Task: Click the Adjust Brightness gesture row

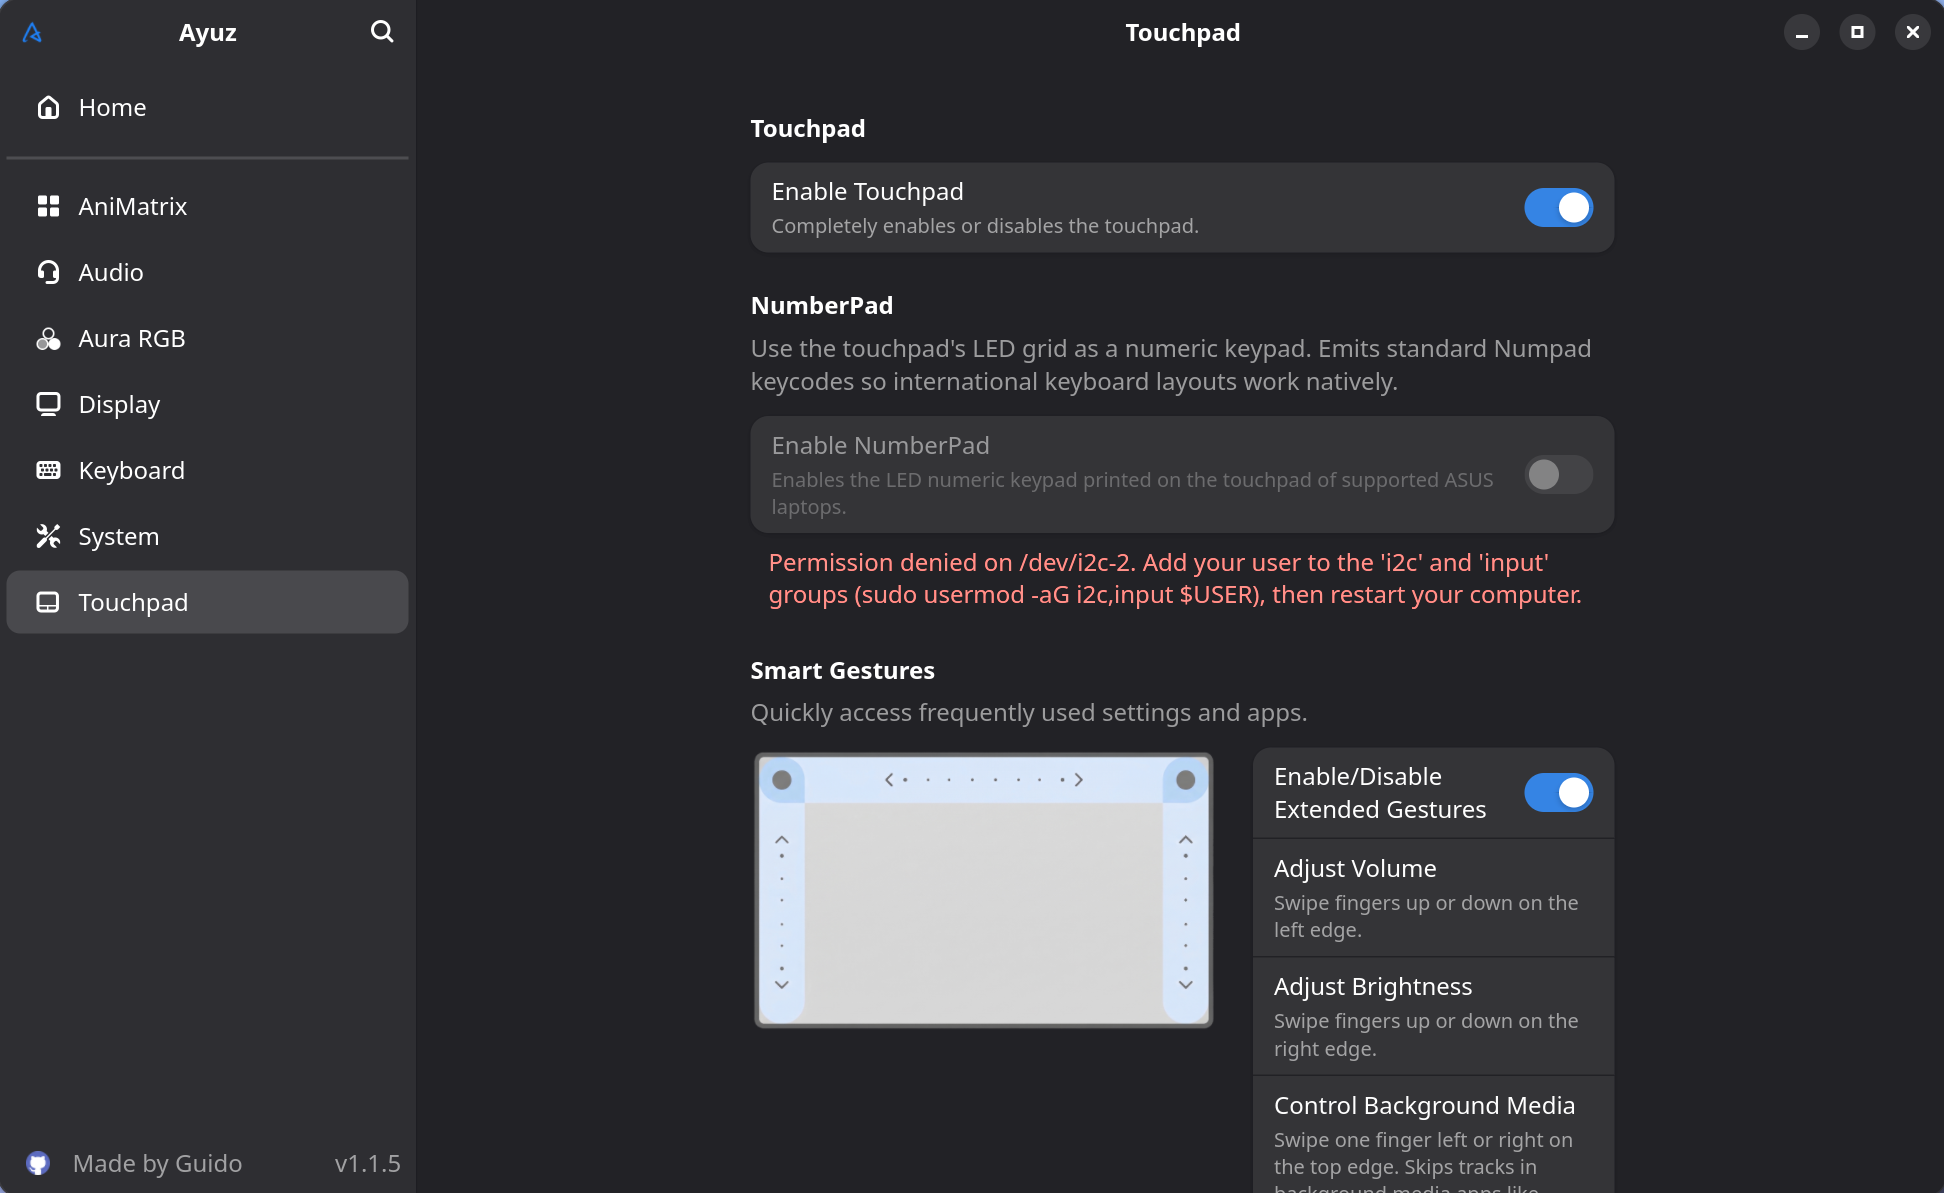Action: pyautogui.click(x=1433, y=1016)
